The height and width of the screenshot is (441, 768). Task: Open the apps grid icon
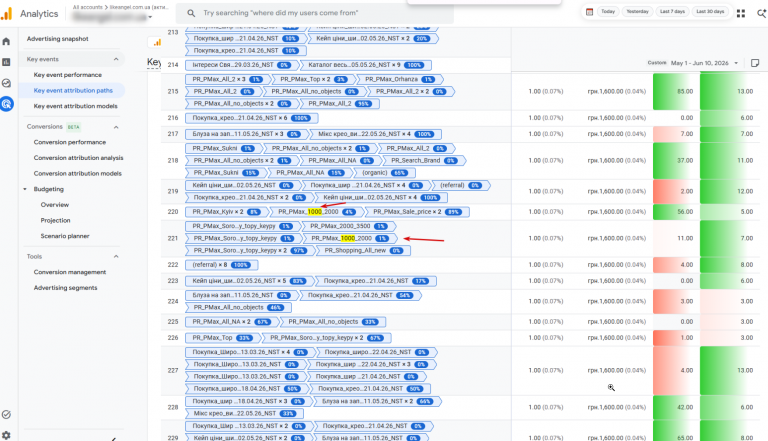tap(741, 14)
